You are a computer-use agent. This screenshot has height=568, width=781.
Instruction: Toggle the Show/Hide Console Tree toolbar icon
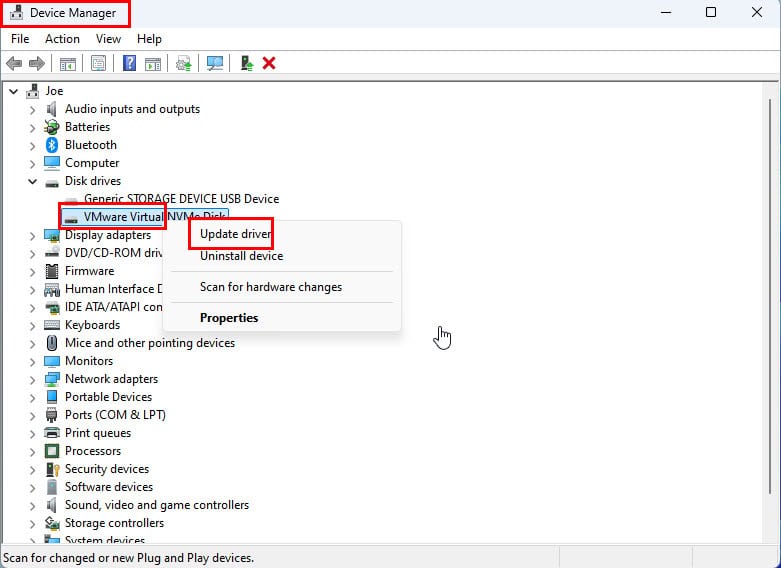coord(68,64)
